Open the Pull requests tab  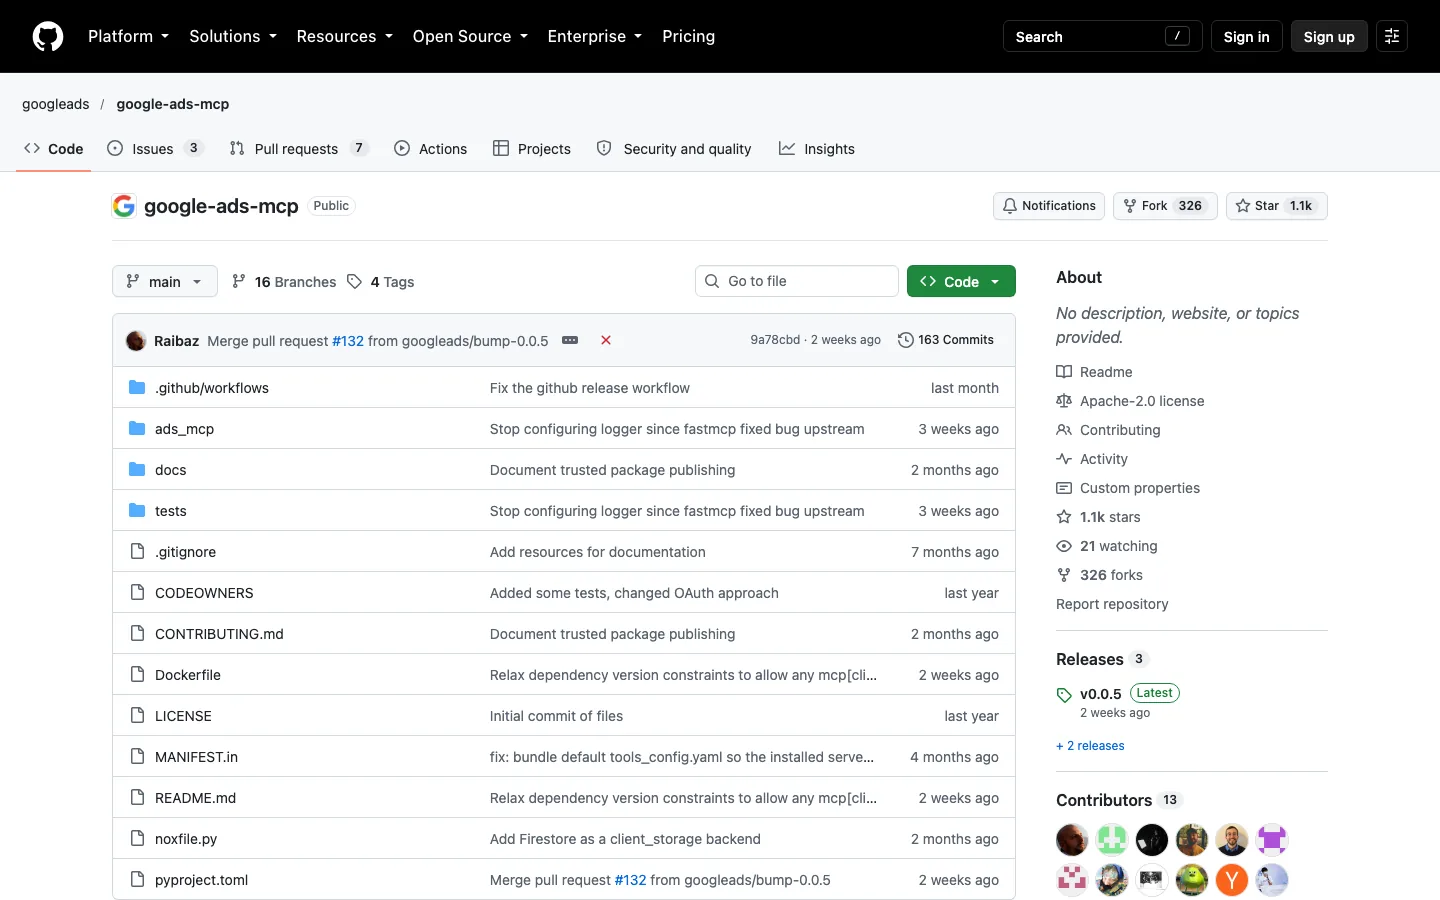299,148
